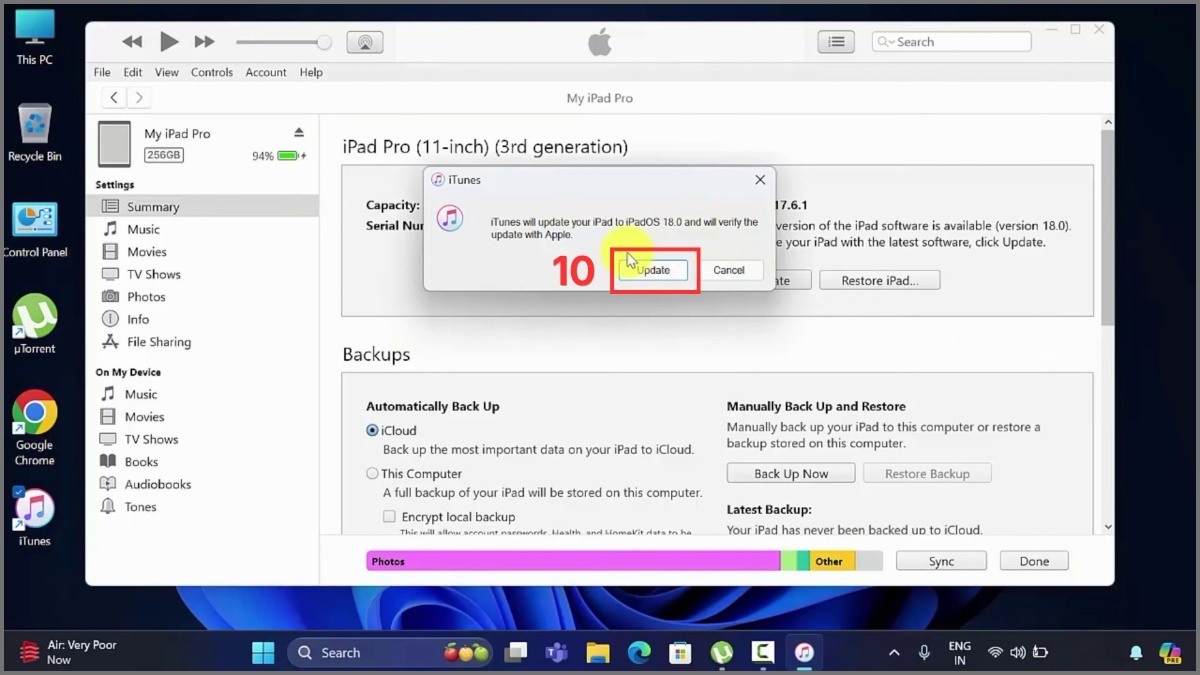Open iTunes from the taskbar
This screenshot has height=675, width=1200.
pos(804,653)
